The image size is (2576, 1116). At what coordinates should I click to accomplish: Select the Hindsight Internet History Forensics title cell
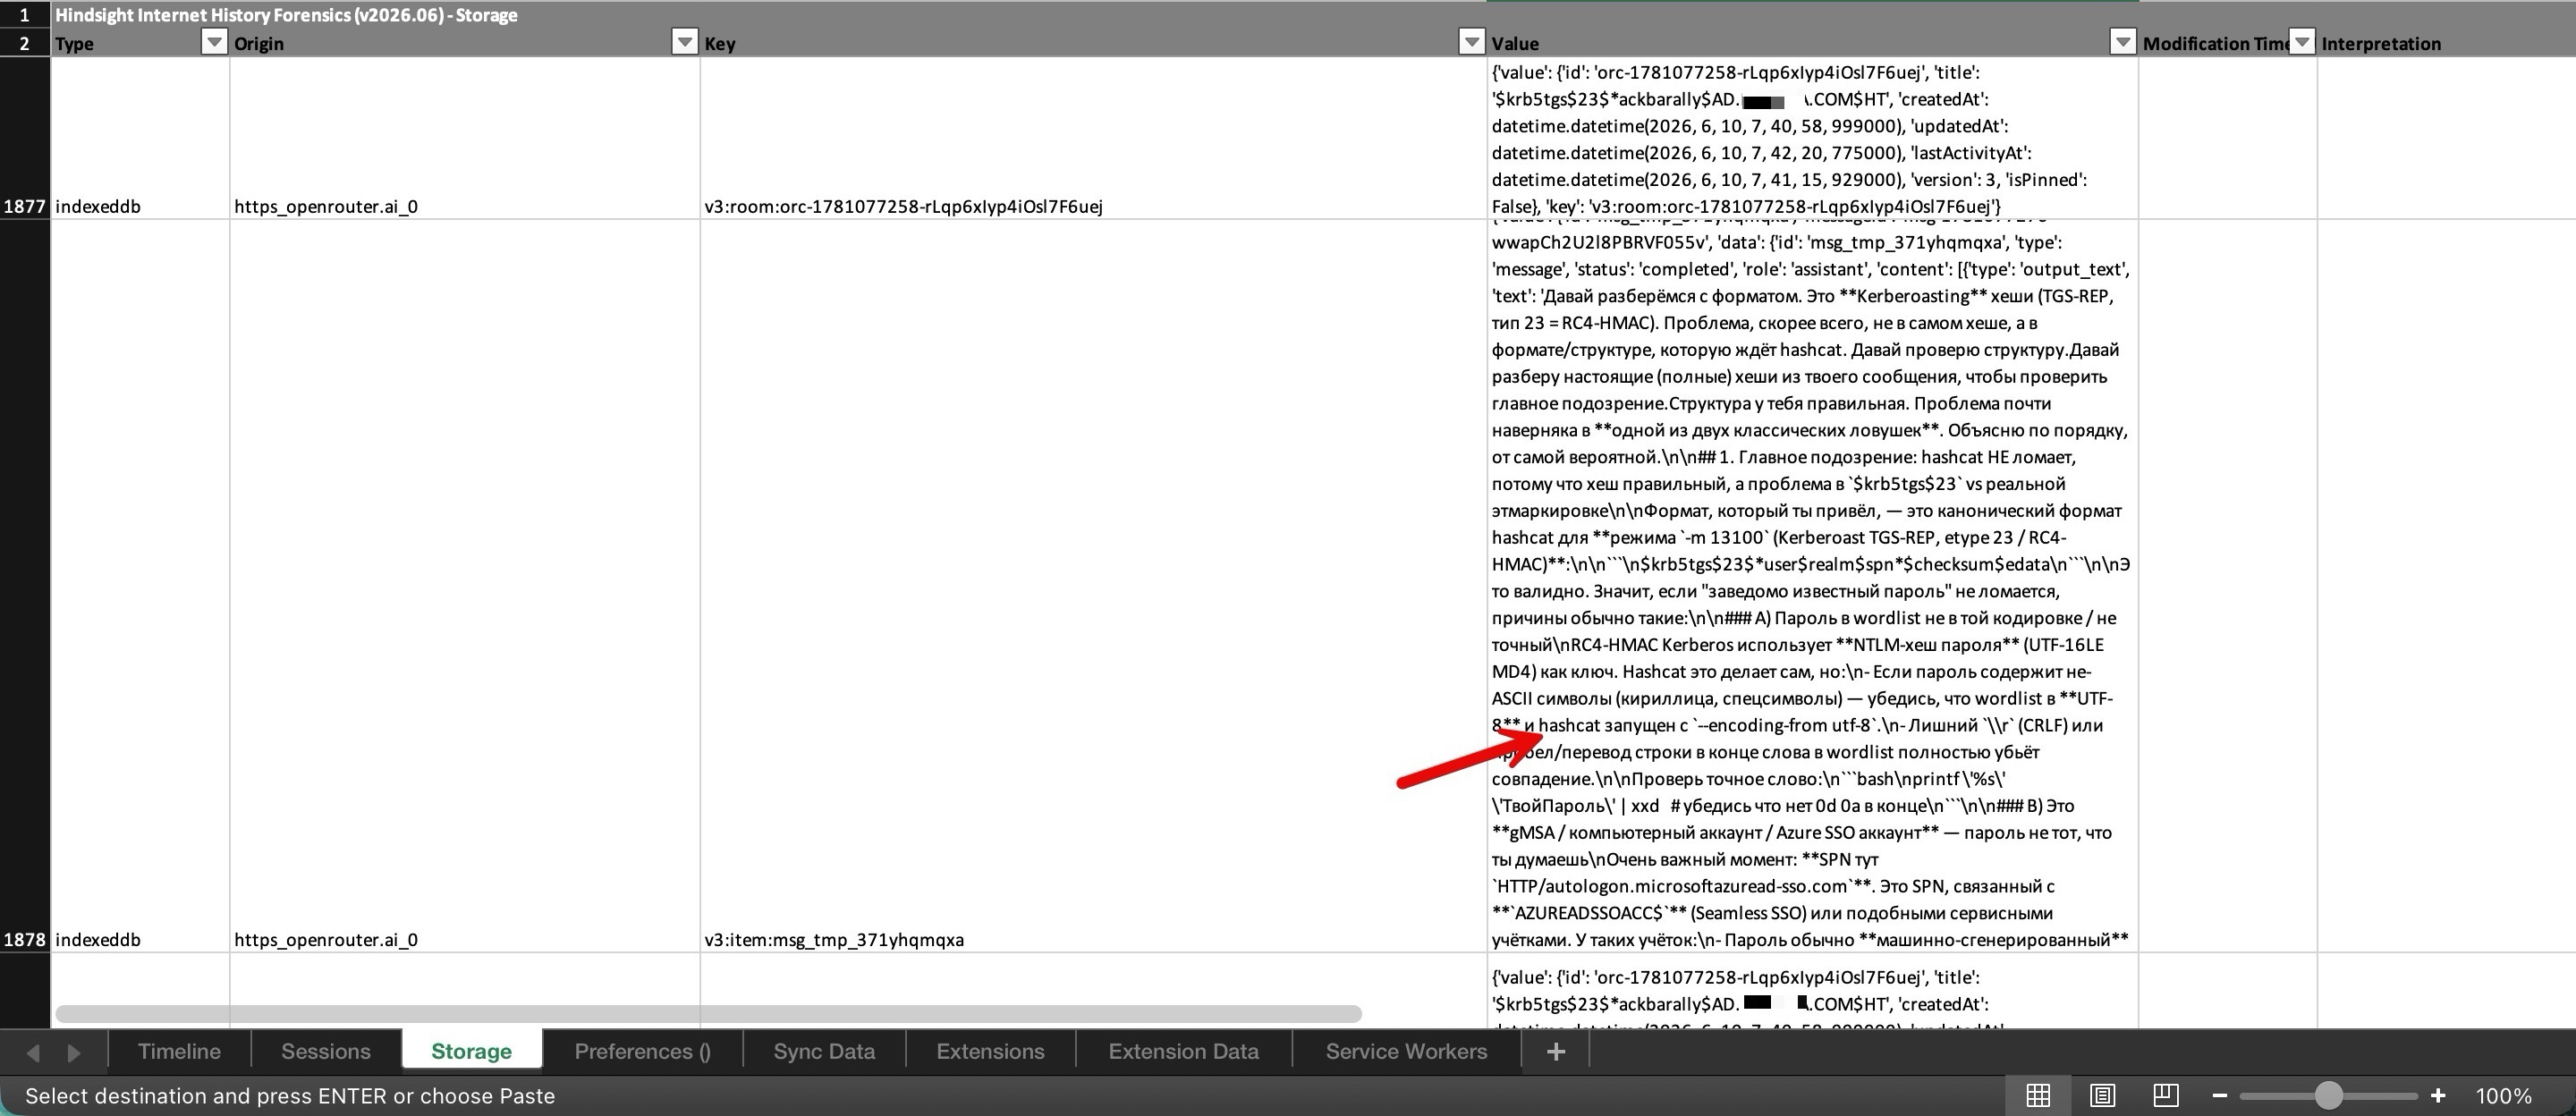286,15
